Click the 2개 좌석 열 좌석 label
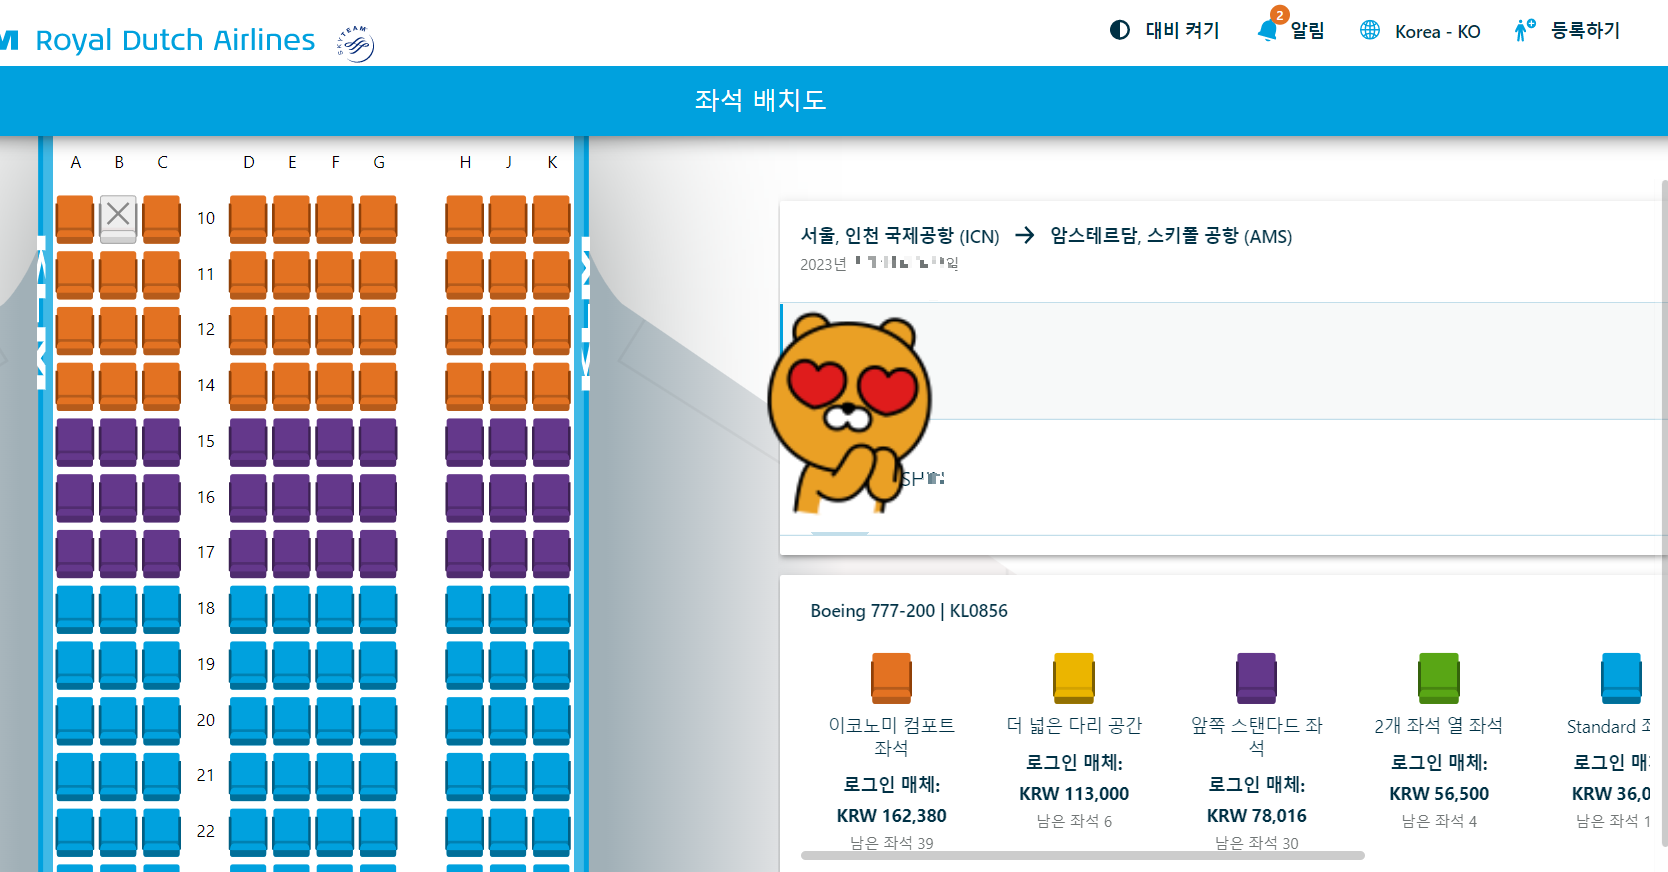Screen dimensions: 1668x872 [1439, 726]
